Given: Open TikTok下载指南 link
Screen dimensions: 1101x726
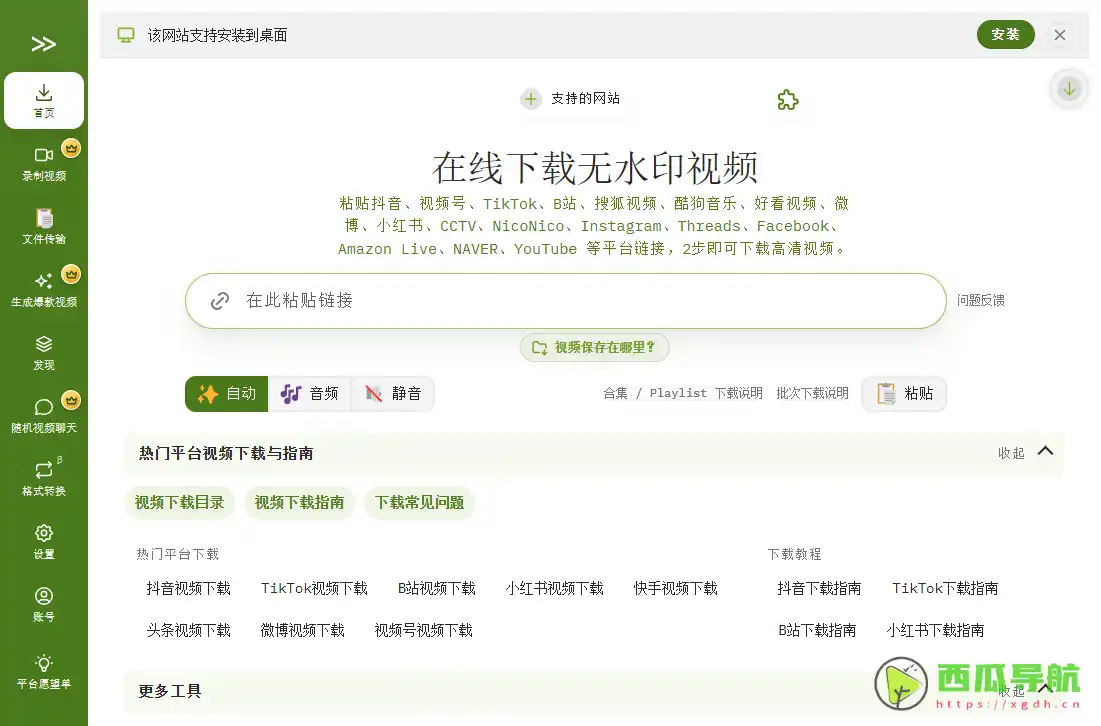Looking at the screenshot, I should click(x=945, y=588).
